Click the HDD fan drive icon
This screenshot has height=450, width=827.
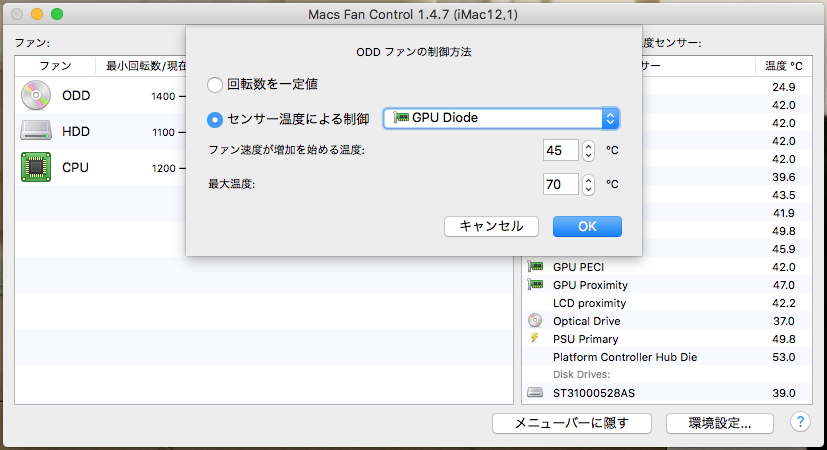tap(36, 131)
